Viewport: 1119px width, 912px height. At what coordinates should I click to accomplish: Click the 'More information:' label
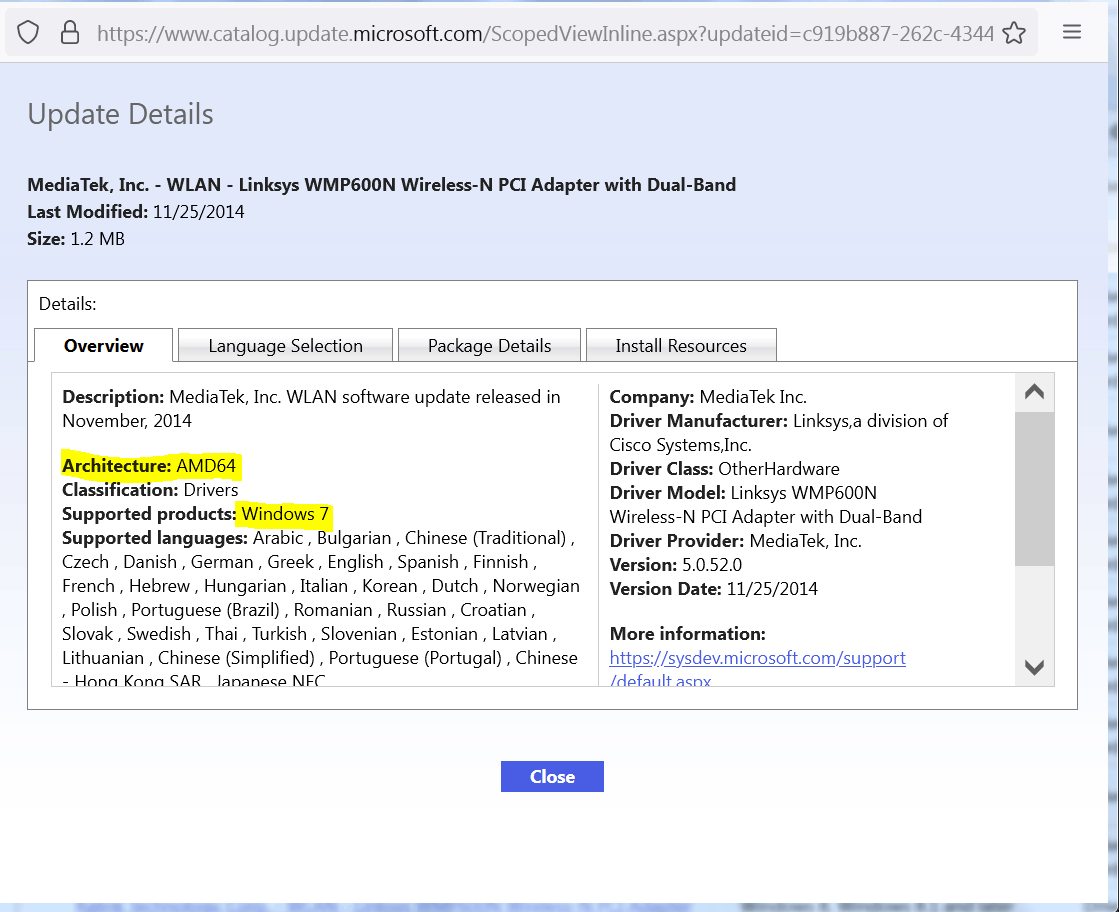687,634
